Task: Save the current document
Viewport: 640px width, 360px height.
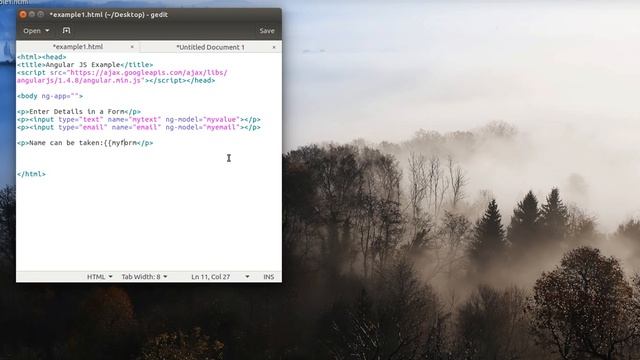Action: (x=267, y=31)
